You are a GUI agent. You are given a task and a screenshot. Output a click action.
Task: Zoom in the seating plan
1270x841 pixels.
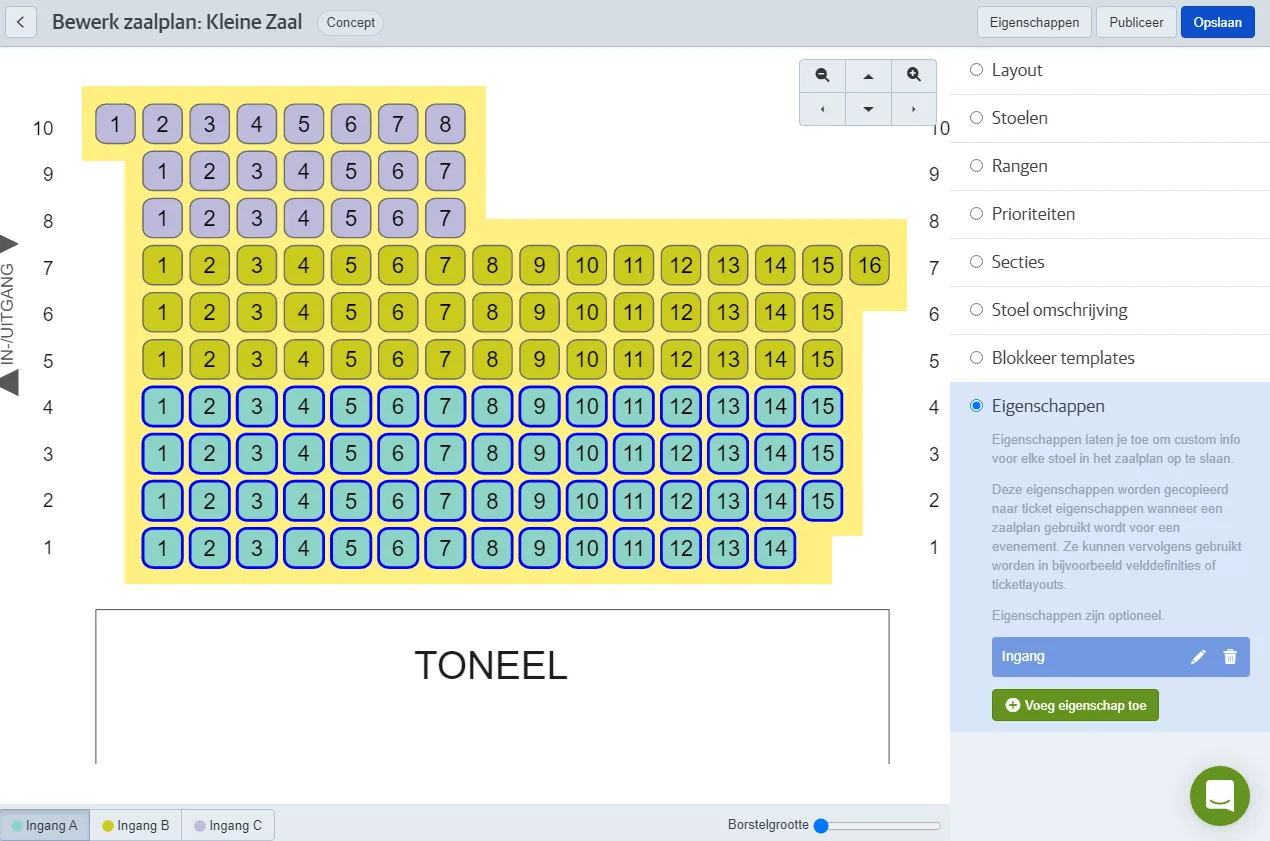click(x=913, y=75)
